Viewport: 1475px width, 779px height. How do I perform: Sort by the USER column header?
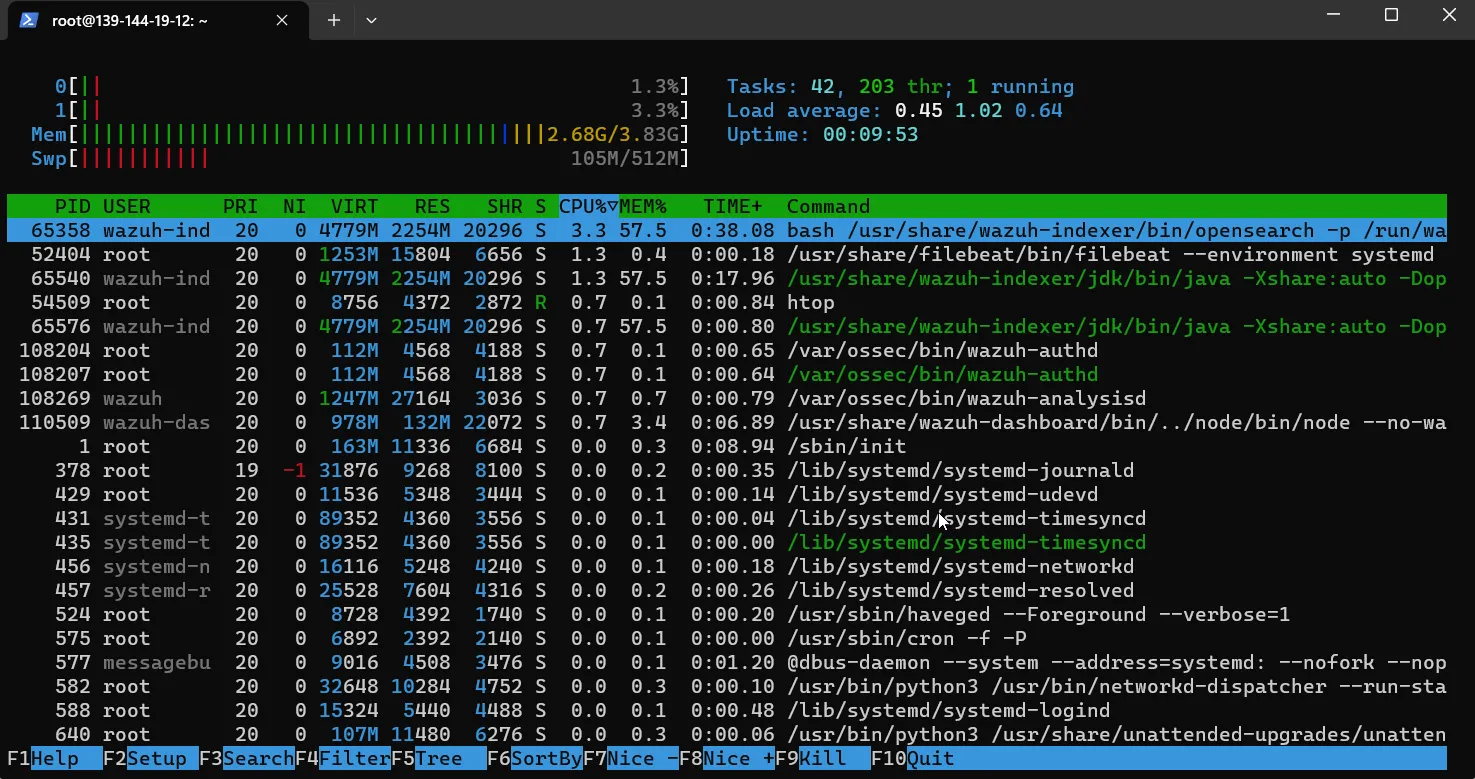point(127,206)
